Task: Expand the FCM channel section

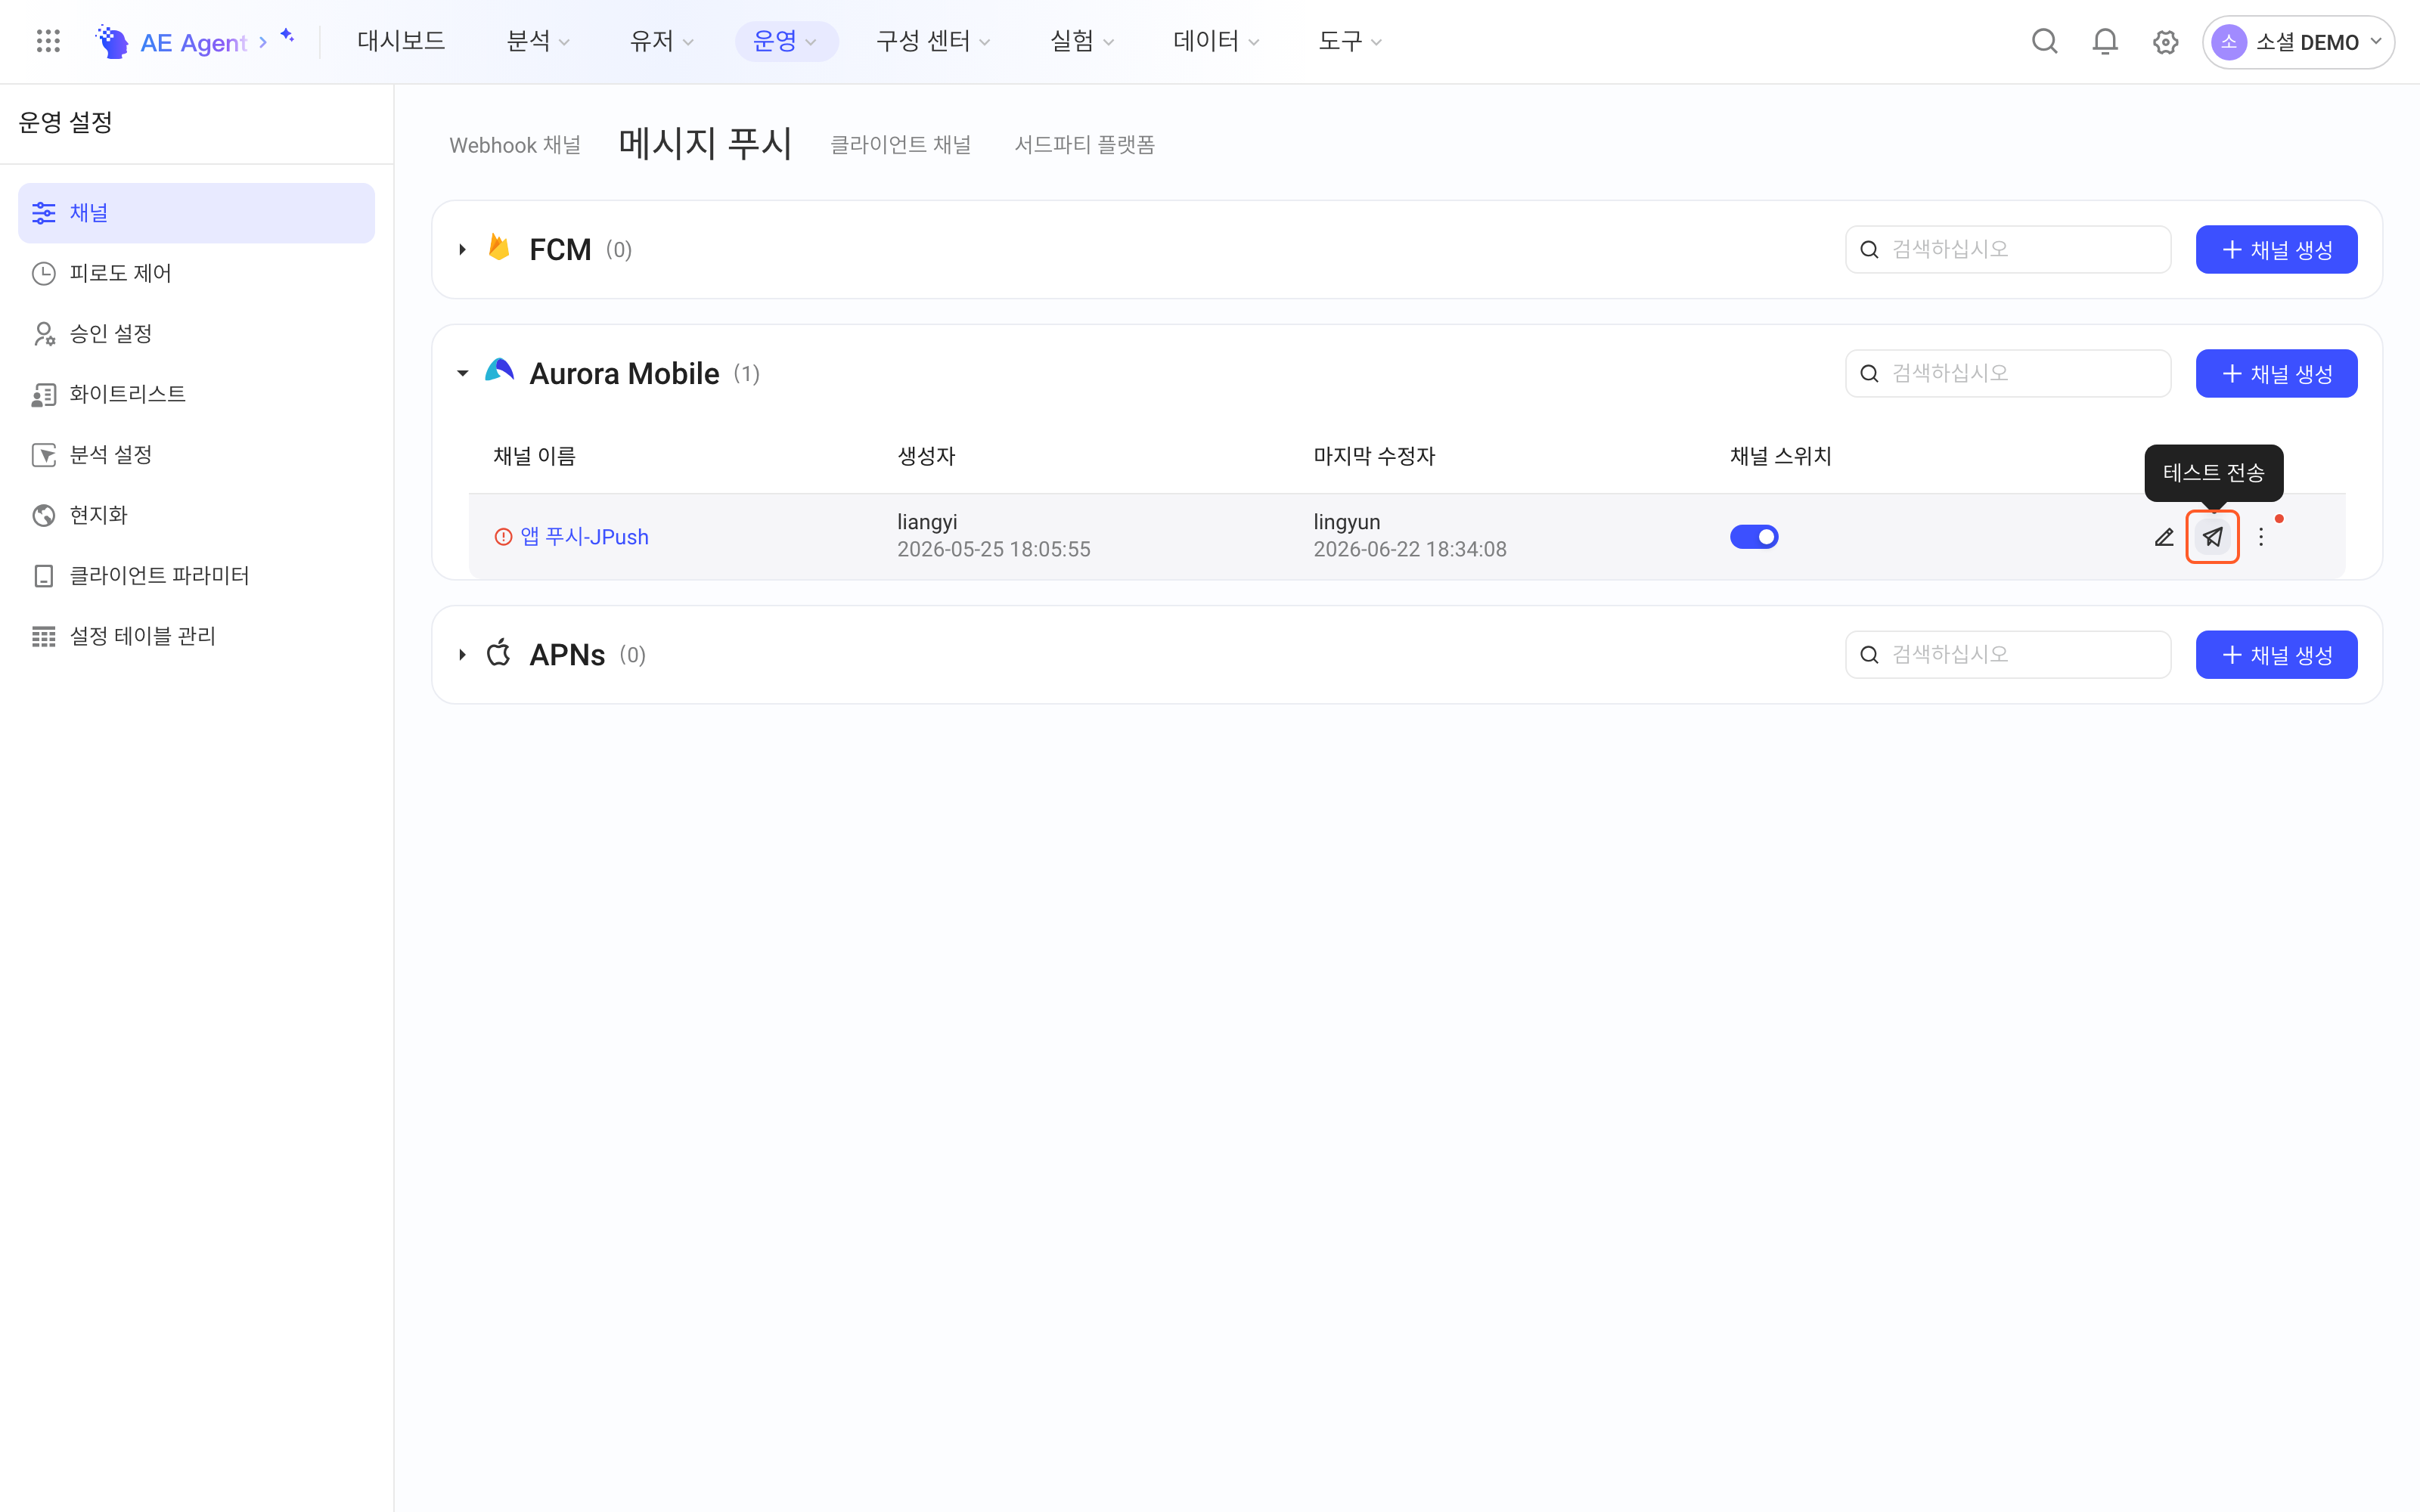Action: coord(462,249)
